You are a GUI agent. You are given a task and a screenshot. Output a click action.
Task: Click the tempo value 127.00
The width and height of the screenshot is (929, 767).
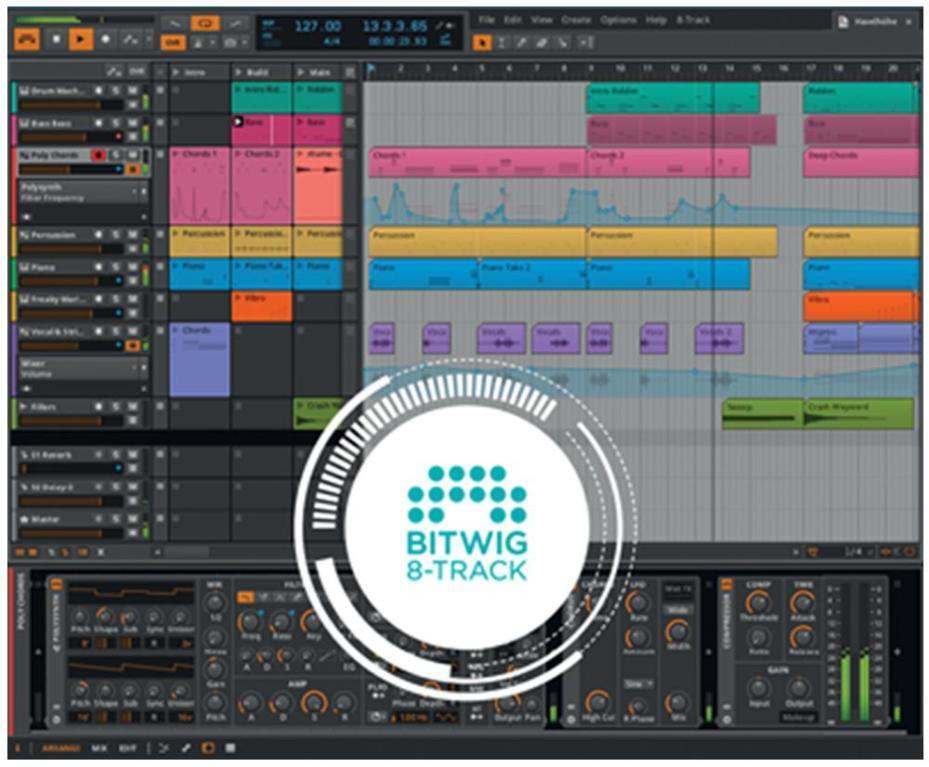pos(318,26)
